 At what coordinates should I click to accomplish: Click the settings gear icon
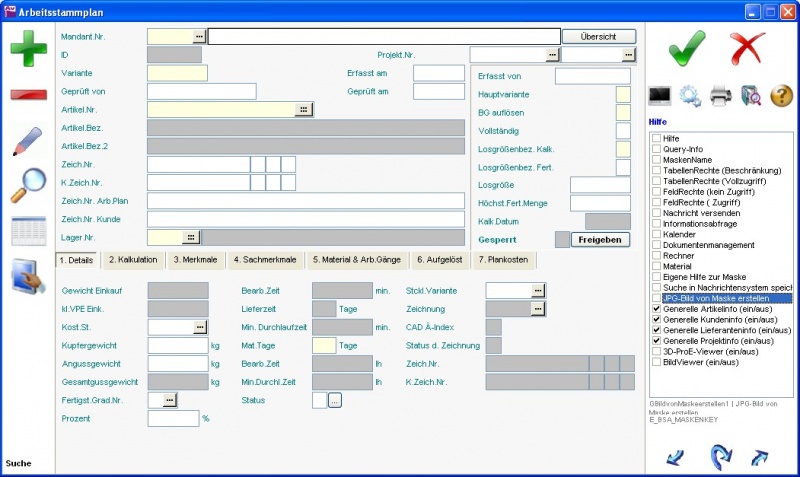tap(690, 96)
